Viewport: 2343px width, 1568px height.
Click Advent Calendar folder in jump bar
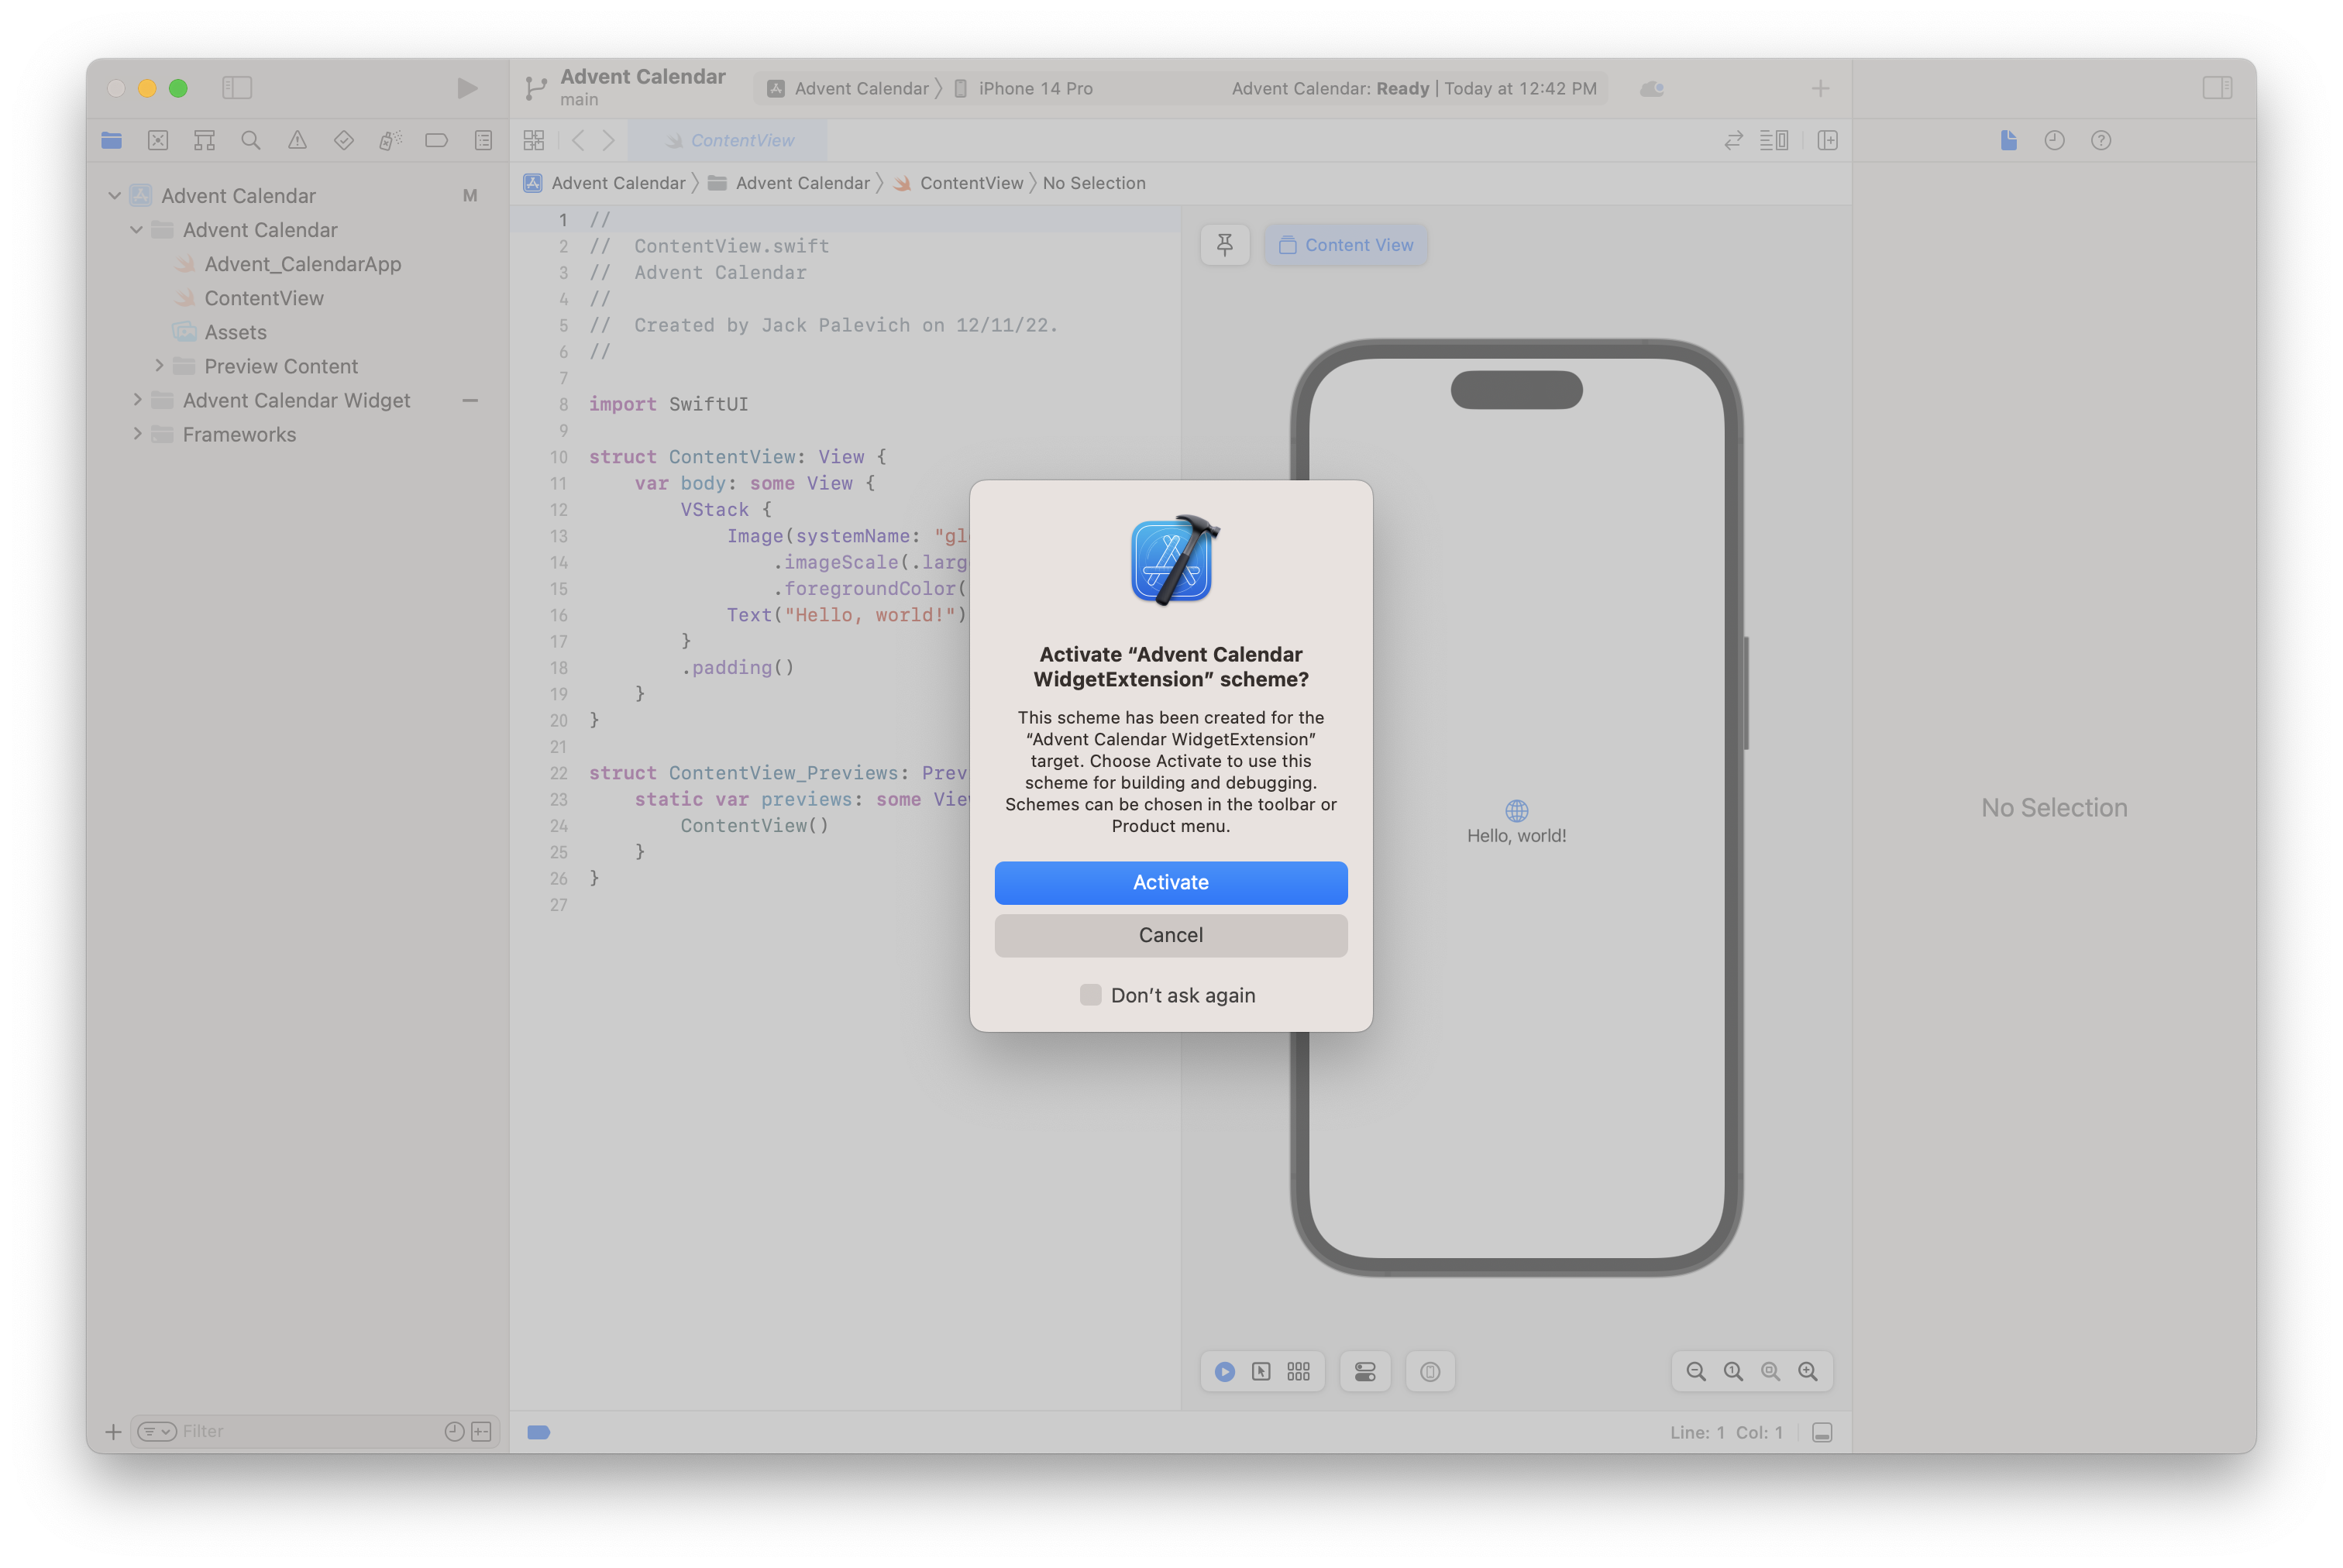click(789, 183)
